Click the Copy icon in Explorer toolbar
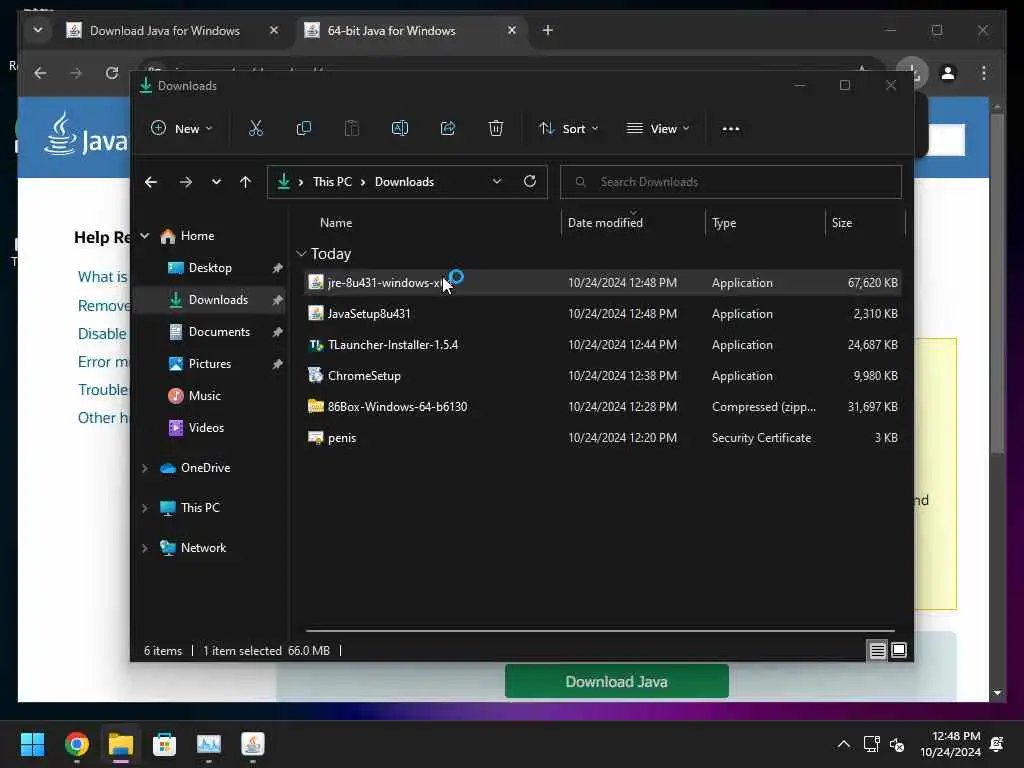1024x768 pixels. [304, 129]
